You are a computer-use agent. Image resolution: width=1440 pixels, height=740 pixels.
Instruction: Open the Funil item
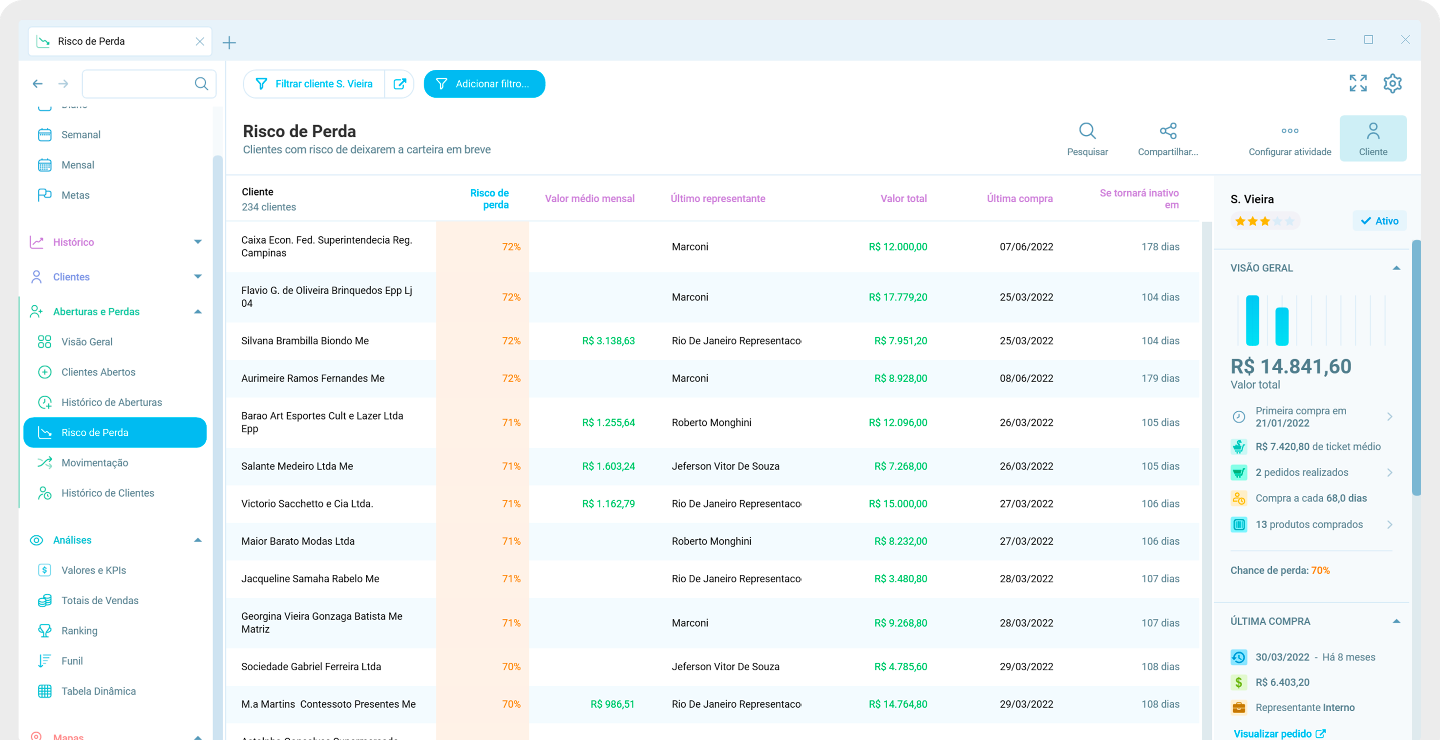[60, 661]
